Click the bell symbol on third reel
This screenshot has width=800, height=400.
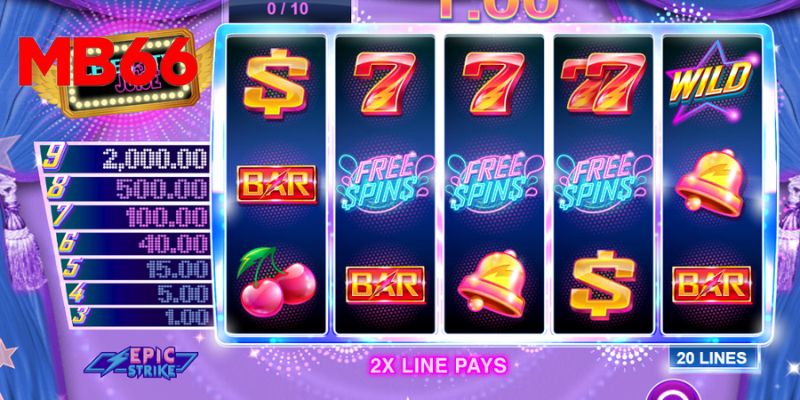pyautogui.click(x=494, y=284)
